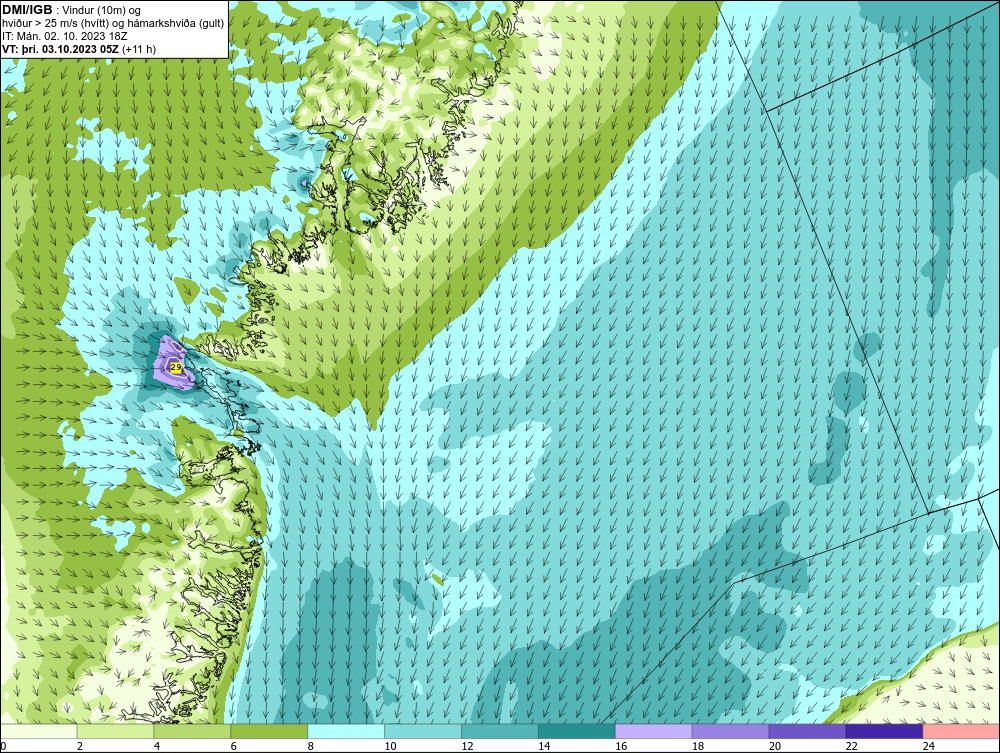The image size is (1000, 753).
Task: Select the 12–14 m/s teal legend swatch
Action: point(500,731)
